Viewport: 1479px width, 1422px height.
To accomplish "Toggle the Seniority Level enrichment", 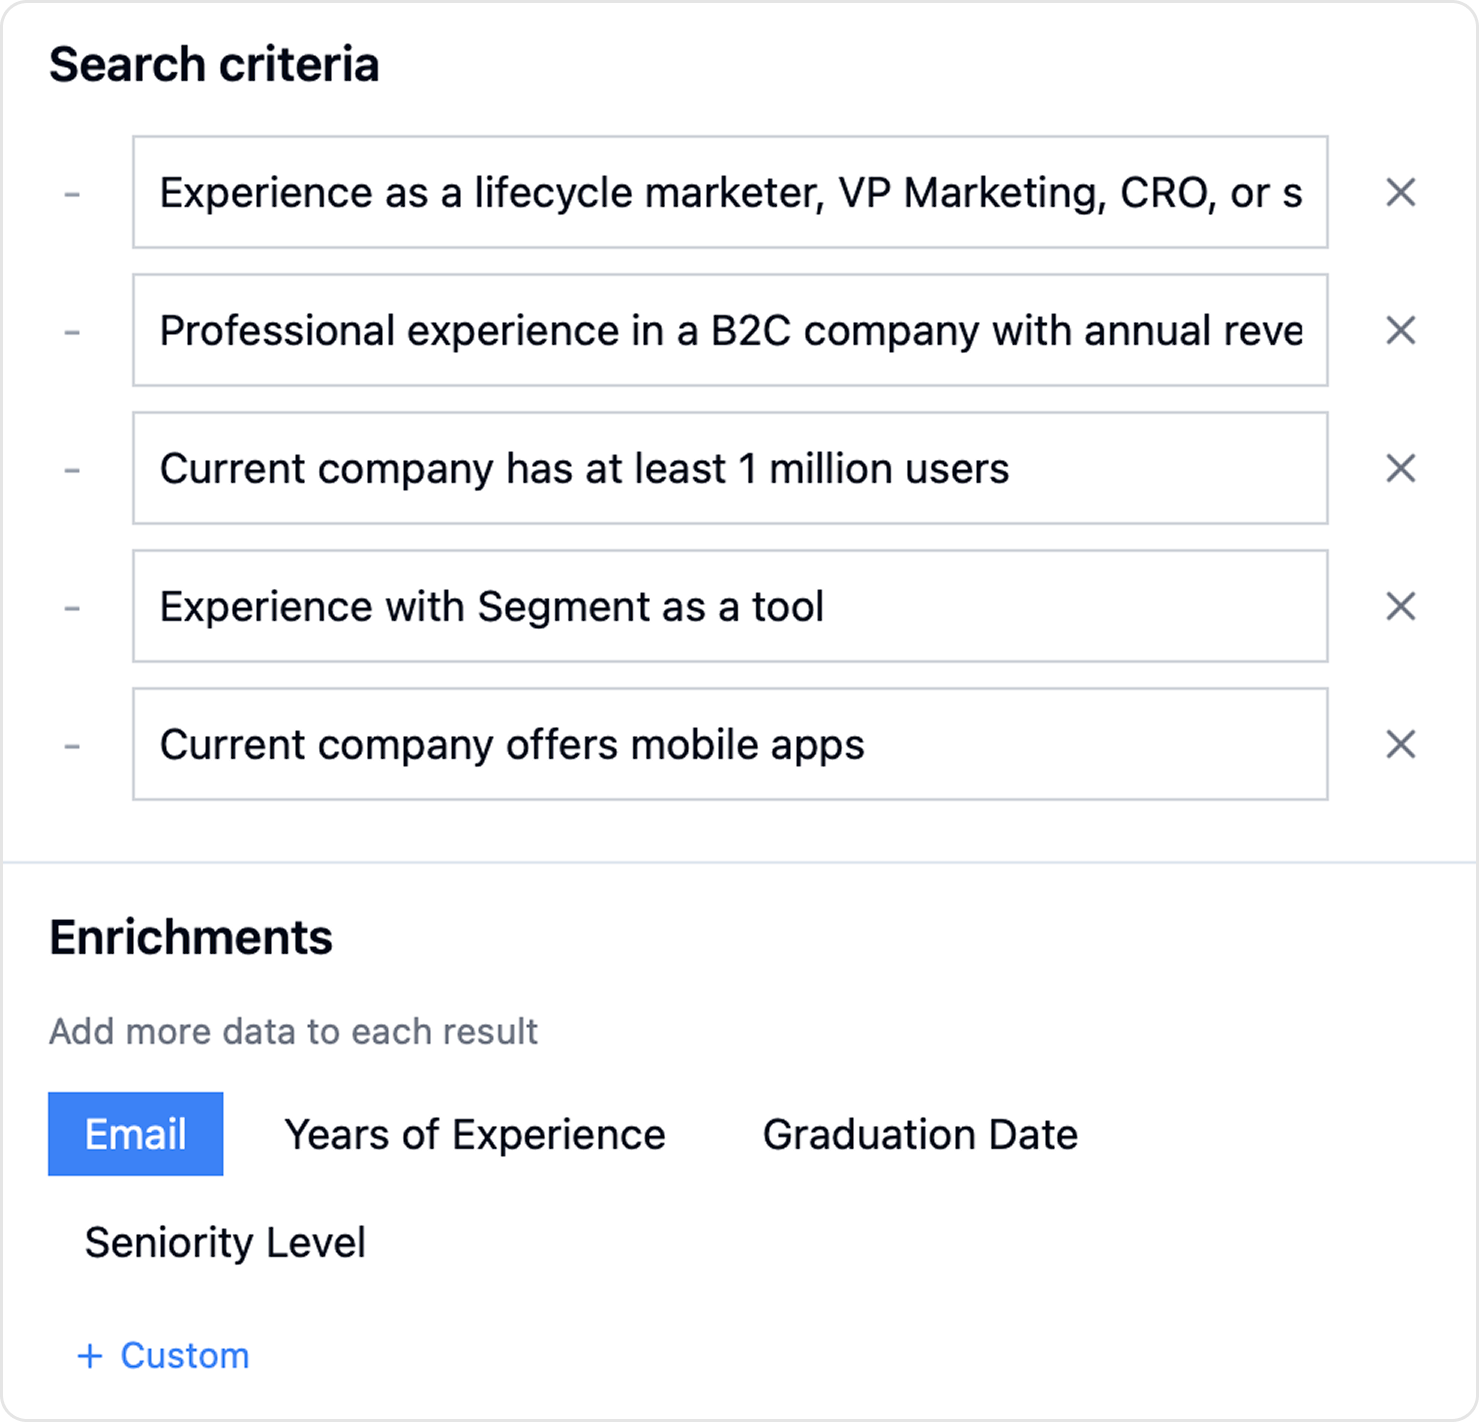I will pos(225,1243).
